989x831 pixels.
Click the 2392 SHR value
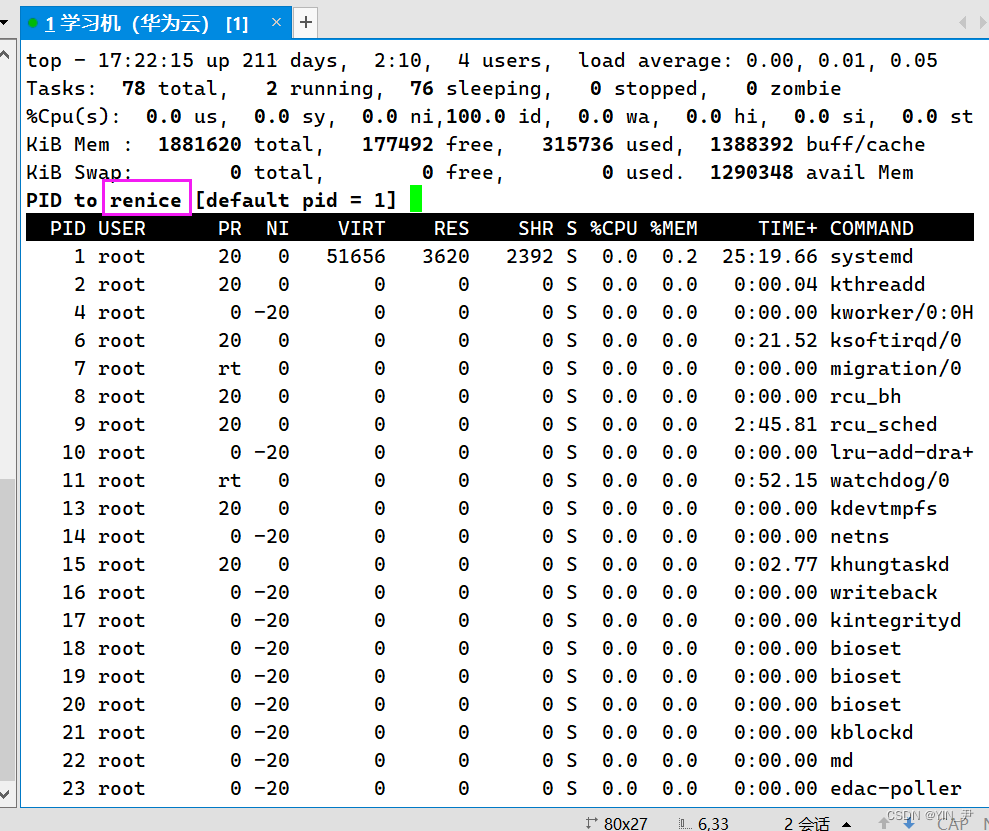pos(530,257)
